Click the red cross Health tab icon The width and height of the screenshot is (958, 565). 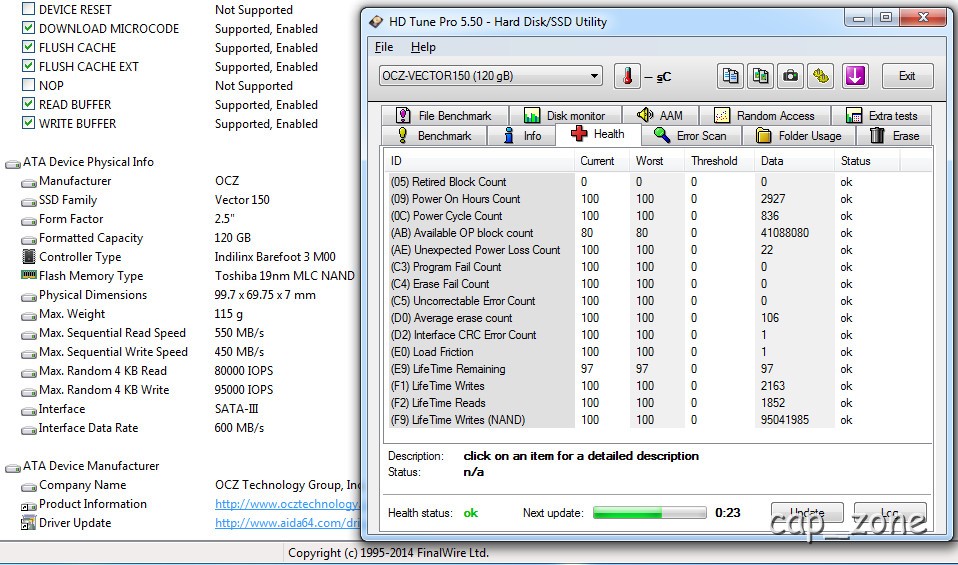(x=579, y=134)
